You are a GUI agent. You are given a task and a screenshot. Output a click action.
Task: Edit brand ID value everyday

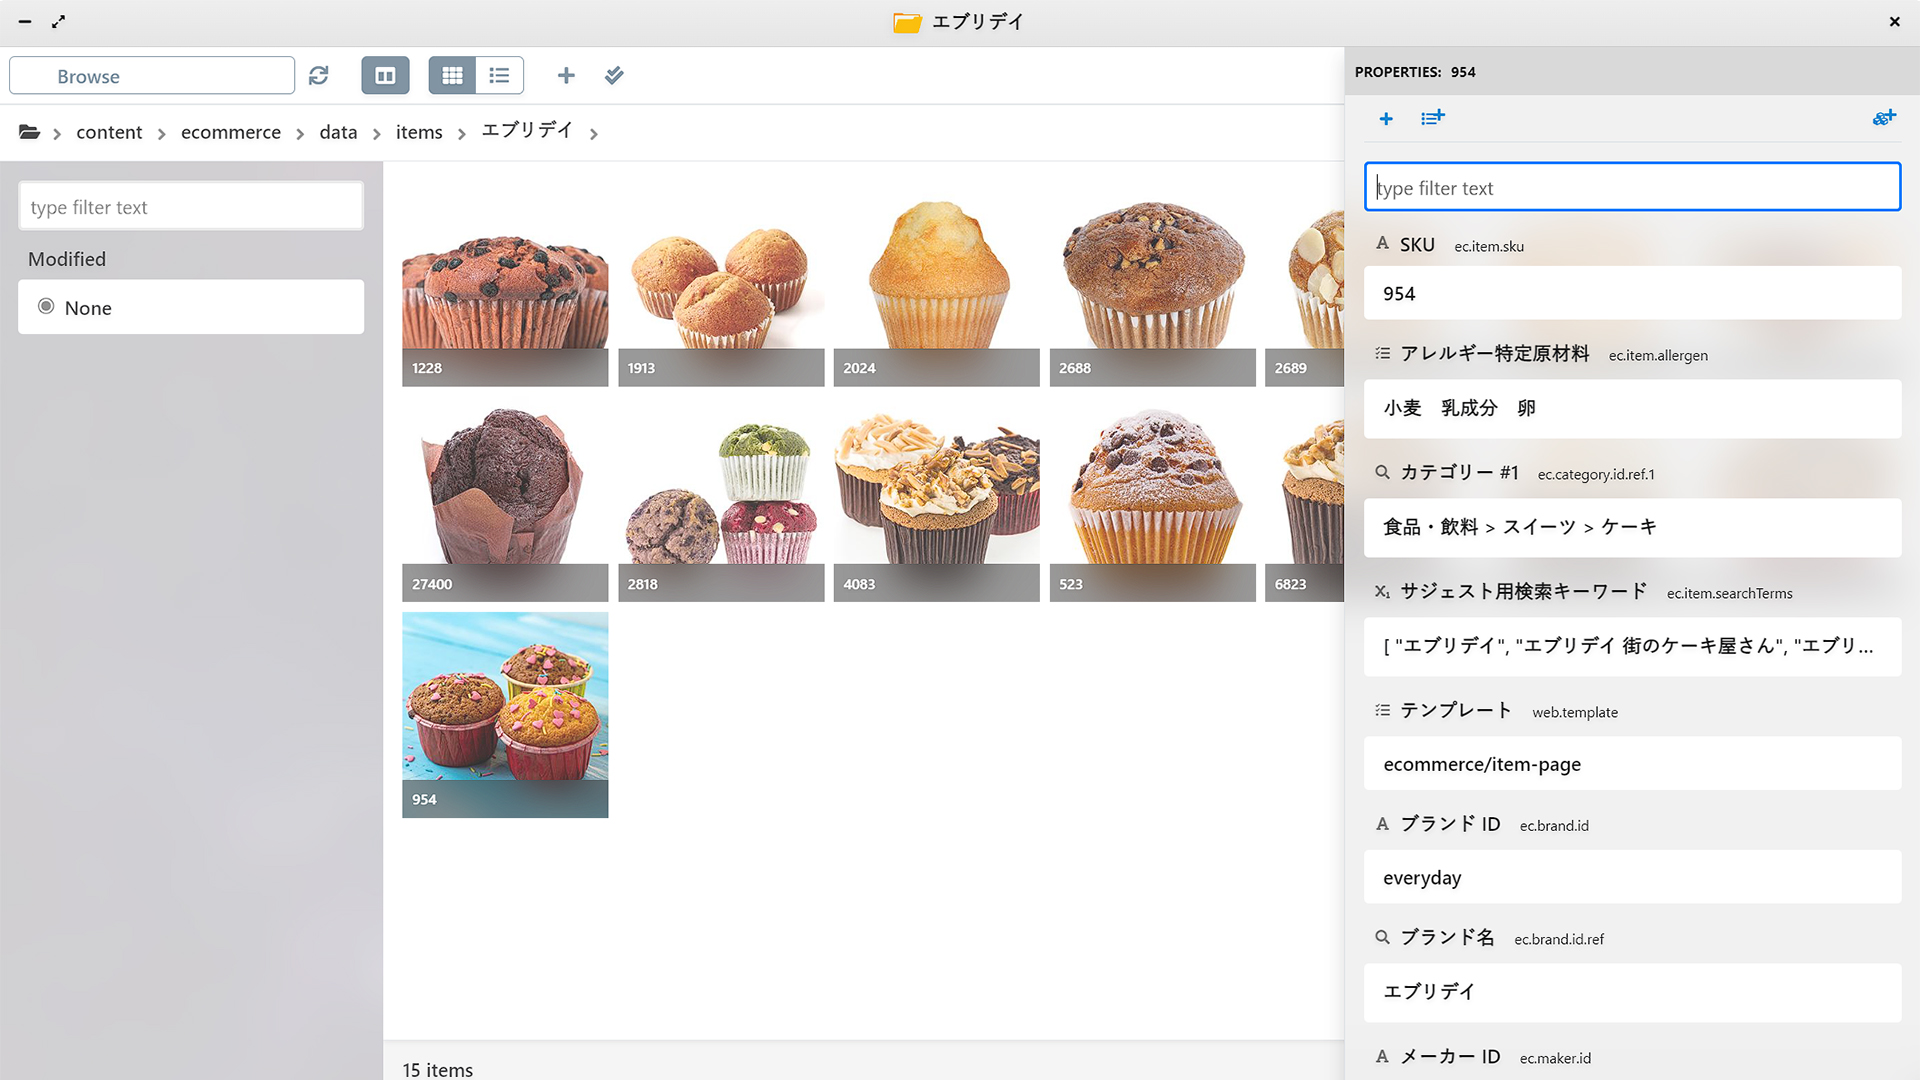[x=1632, y=877]
